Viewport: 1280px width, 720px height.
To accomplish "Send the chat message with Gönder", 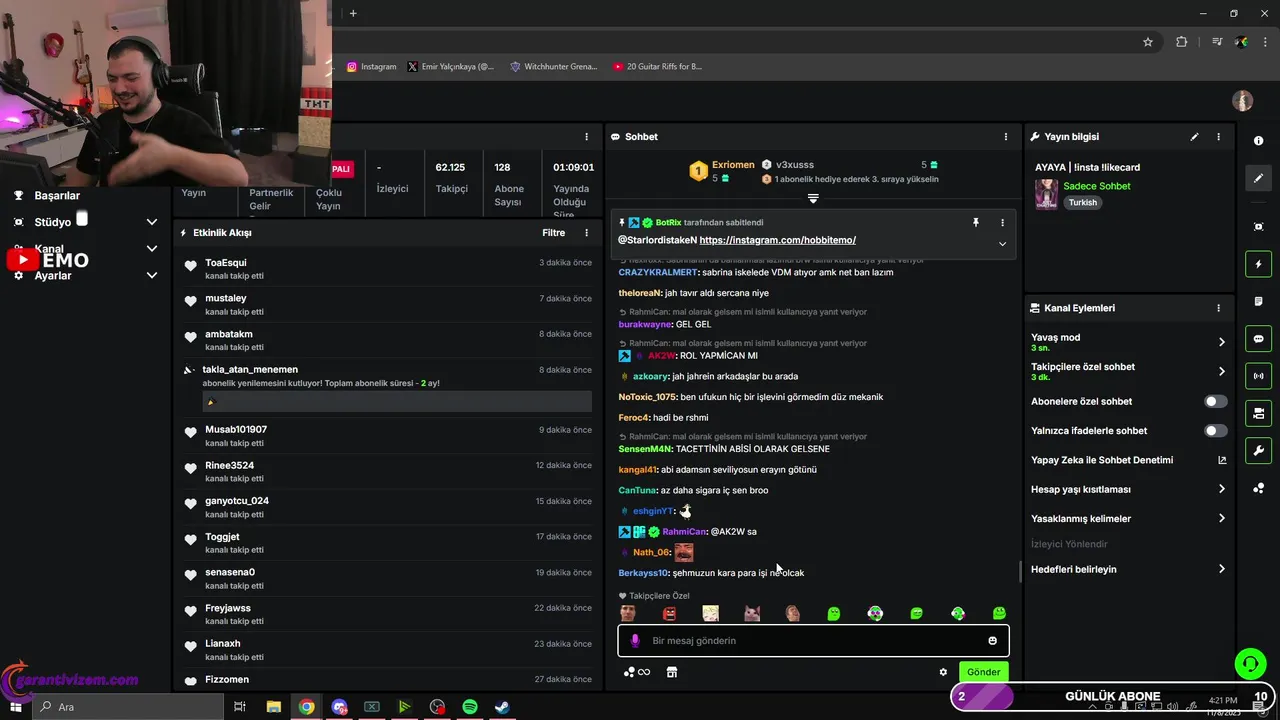I will [x=983, y=672].
